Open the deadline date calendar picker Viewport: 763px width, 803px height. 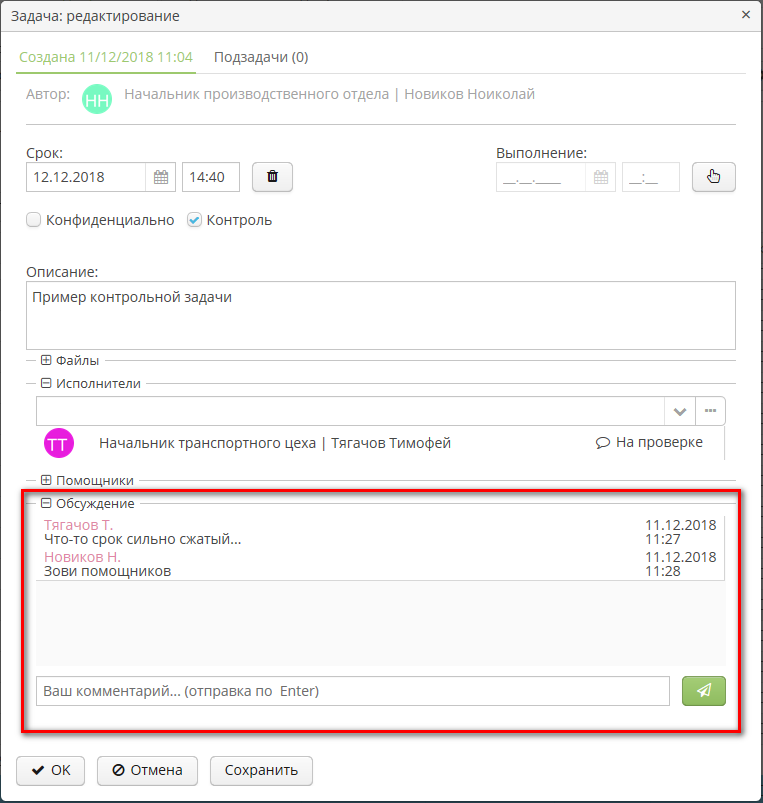pyautogui.click(x=161, y=177)
